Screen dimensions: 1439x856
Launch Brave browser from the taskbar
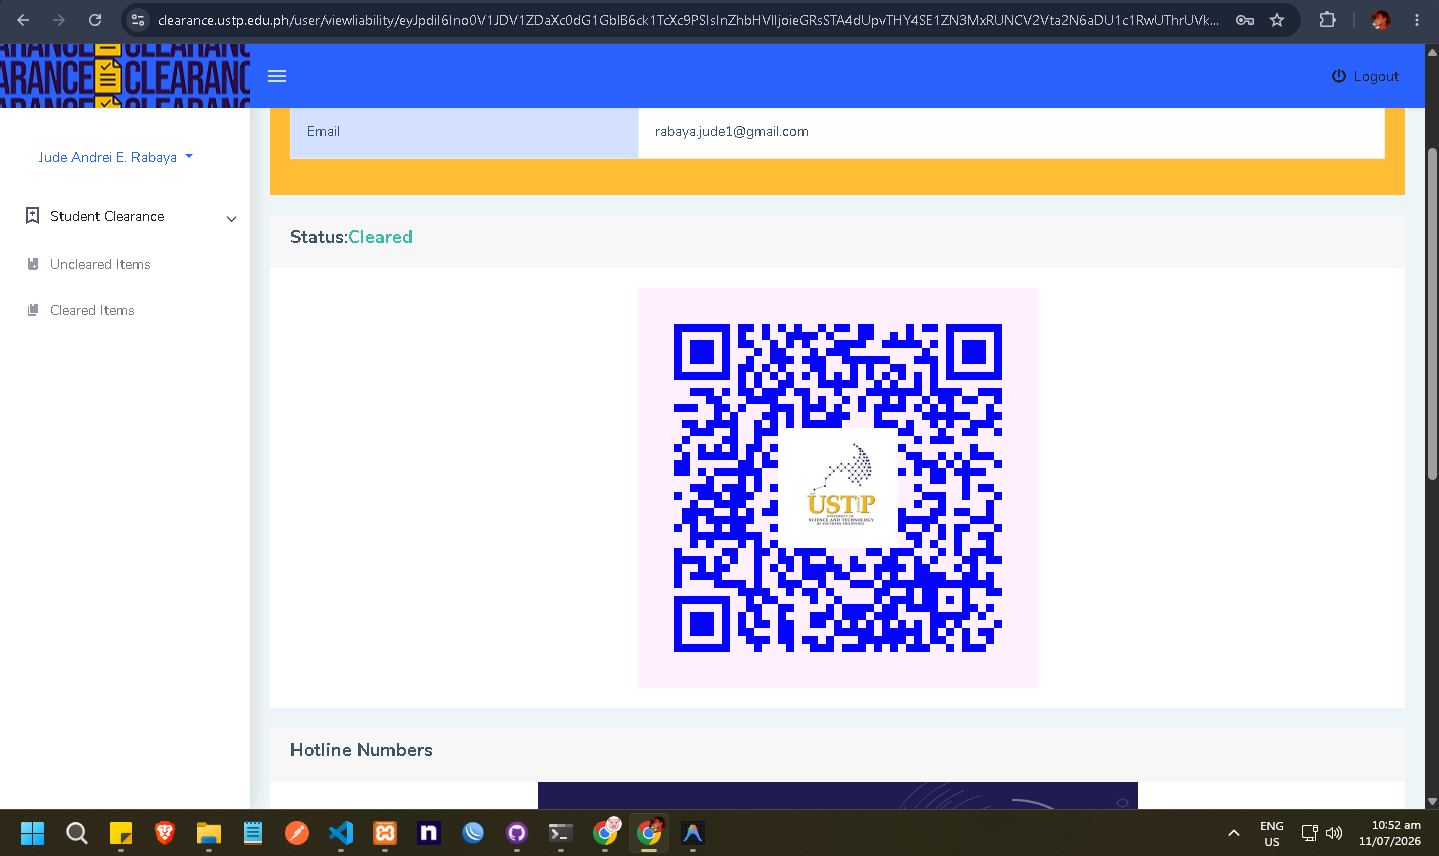[x=165, y=833]
